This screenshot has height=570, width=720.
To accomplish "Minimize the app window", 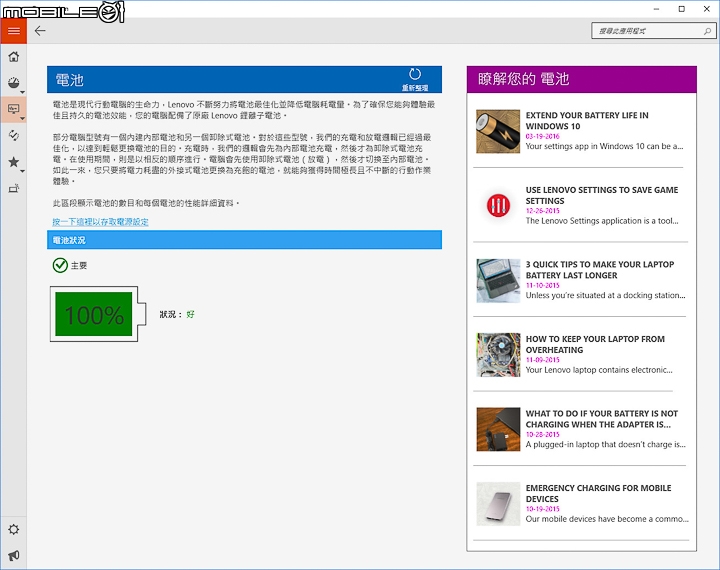I will click(657, 9).
